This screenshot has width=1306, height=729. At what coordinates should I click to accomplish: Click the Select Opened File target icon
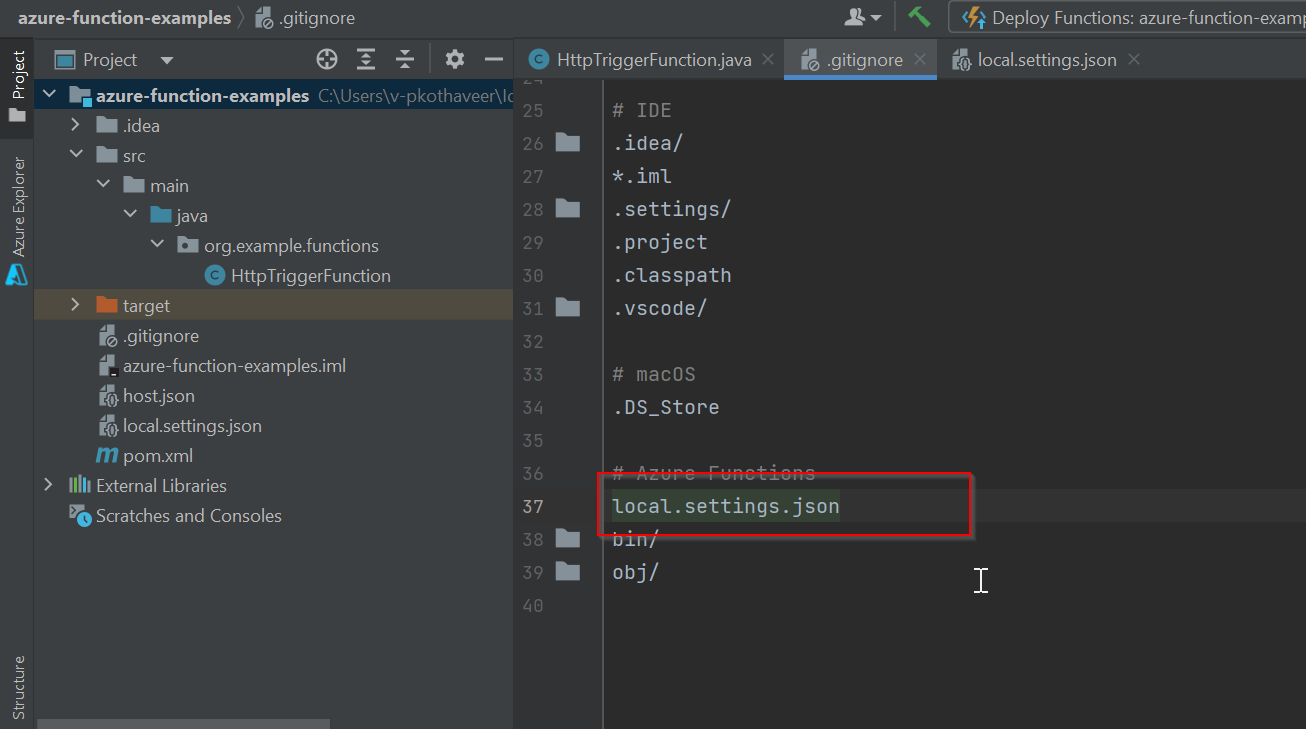(x=327, y=60)
